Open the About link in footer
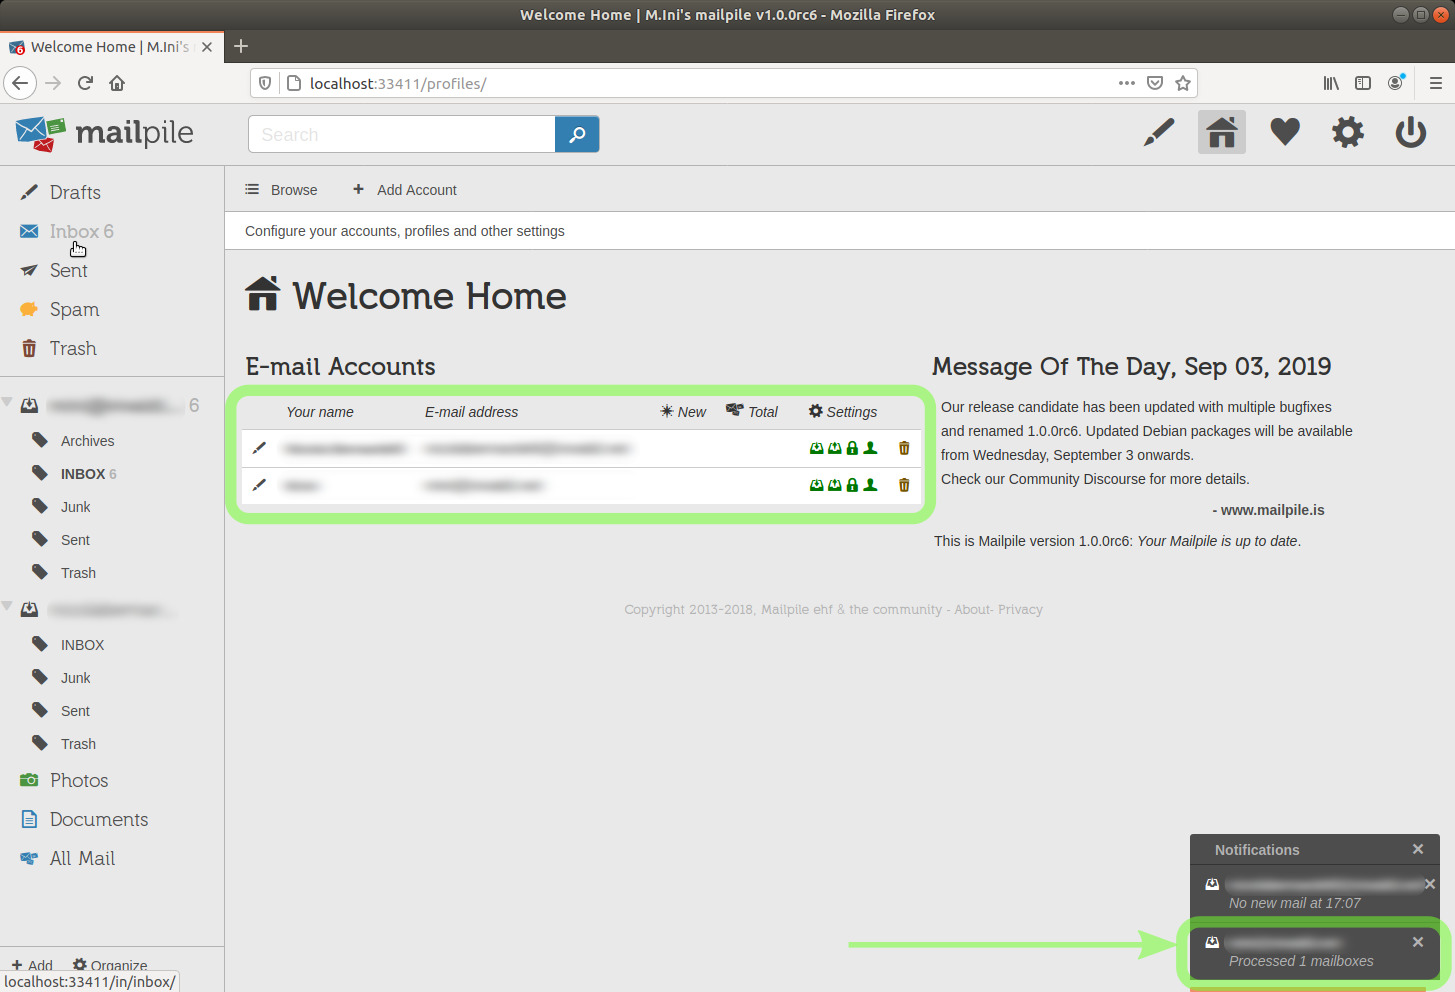1455x992 pixels. pyautogui.click(x=972, y=609)
